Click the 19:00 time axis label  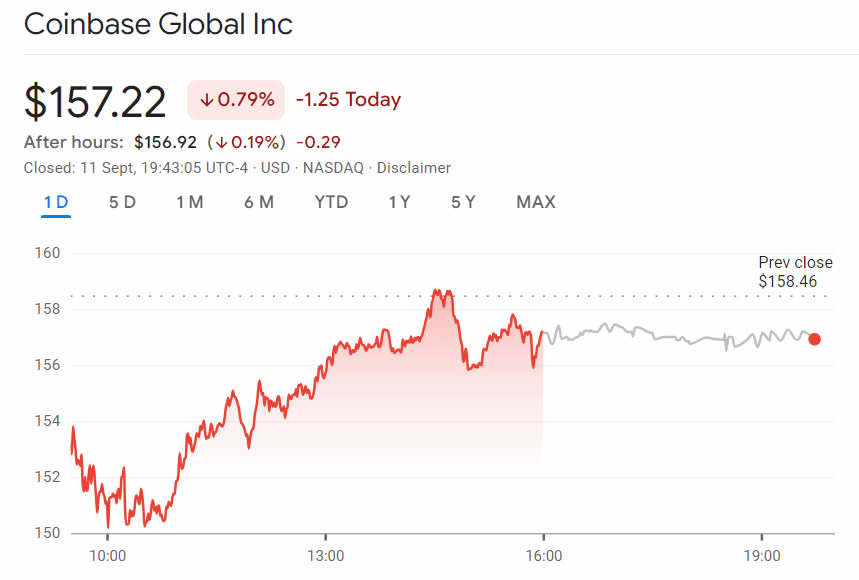762,554
